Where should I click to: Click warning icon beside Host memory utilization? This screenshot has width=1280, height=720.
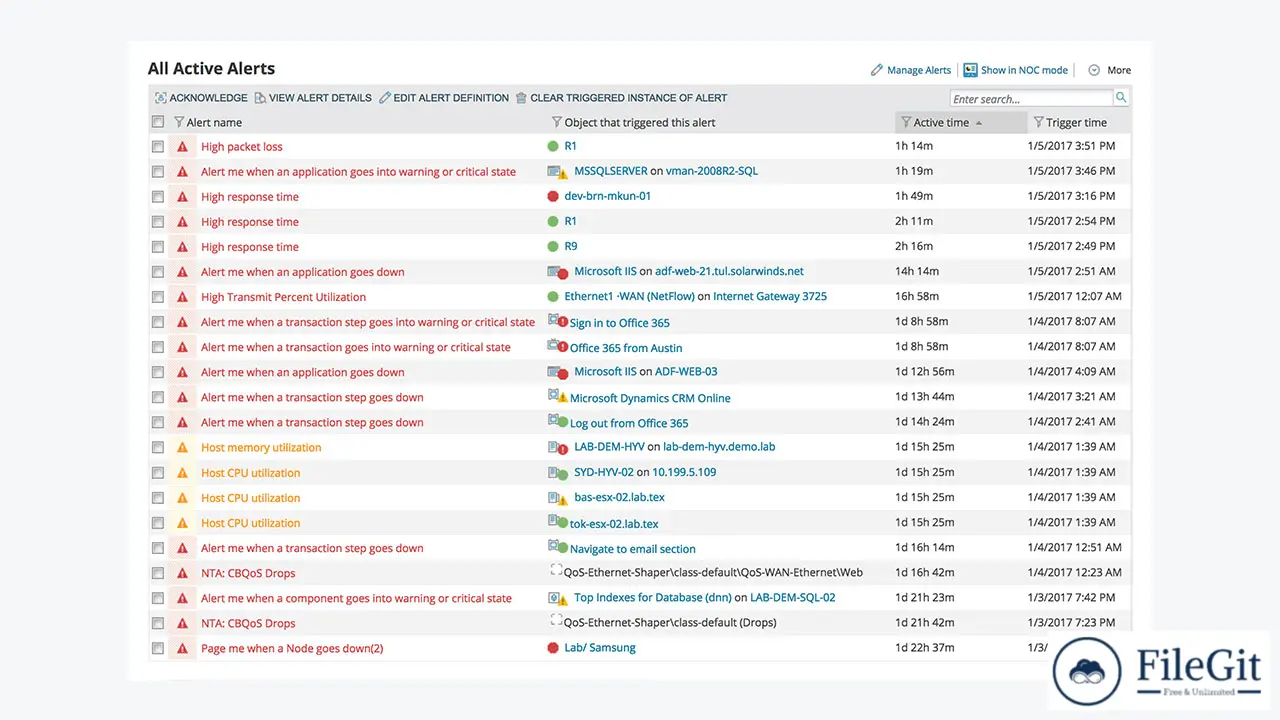click(x=182, y=447)
